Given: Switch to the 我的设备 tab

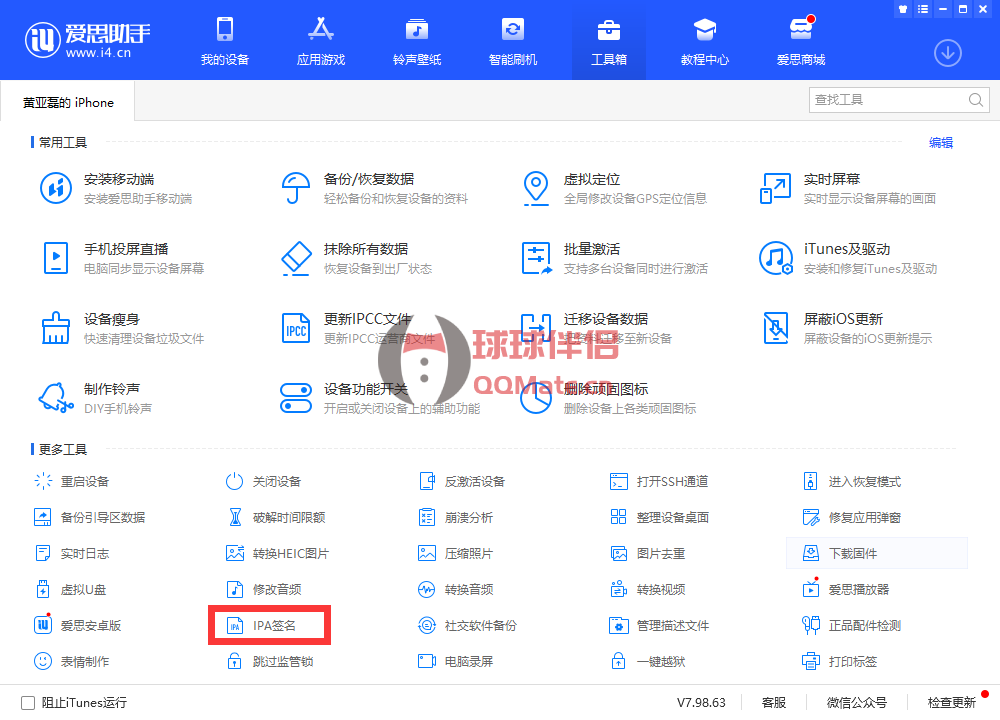Looking at the screenshot, I should tap(225, 41).
